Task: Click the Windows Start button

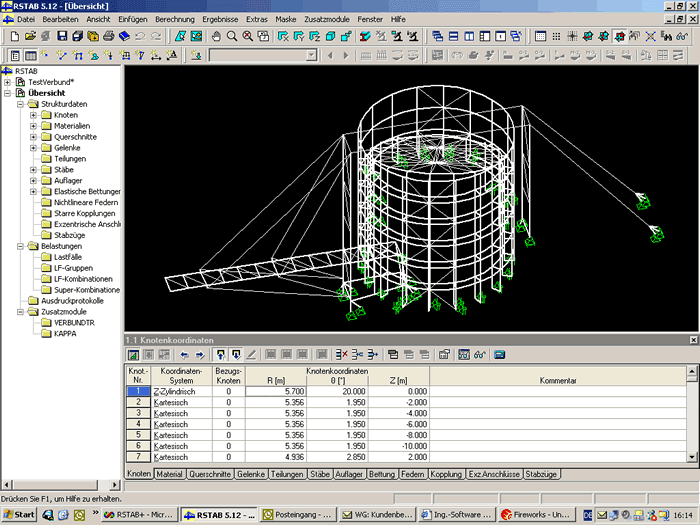Action: 19,514
